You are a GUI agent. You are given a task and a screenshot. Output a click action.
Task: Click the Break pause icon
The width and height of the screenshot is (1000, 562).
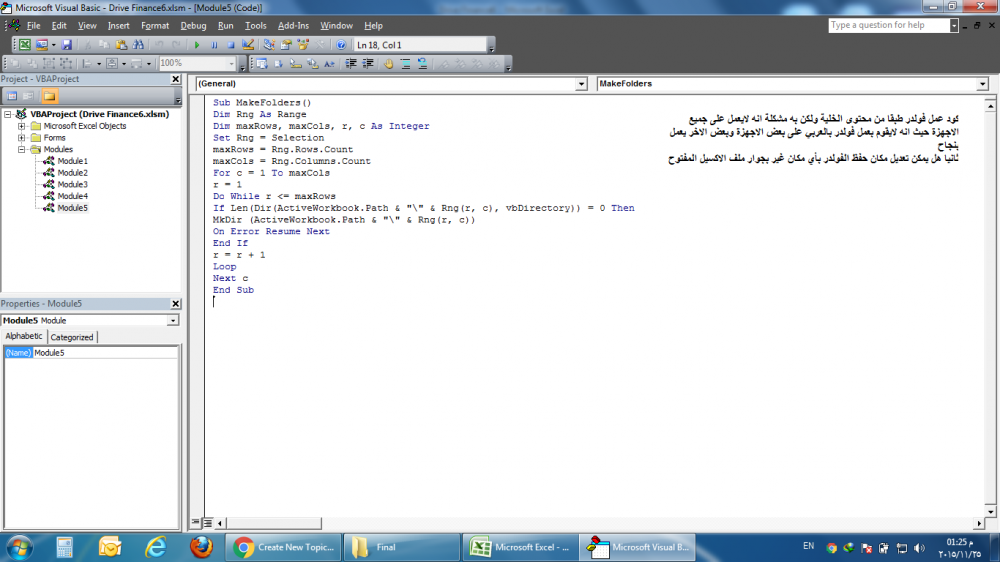[x=214, y=45]
